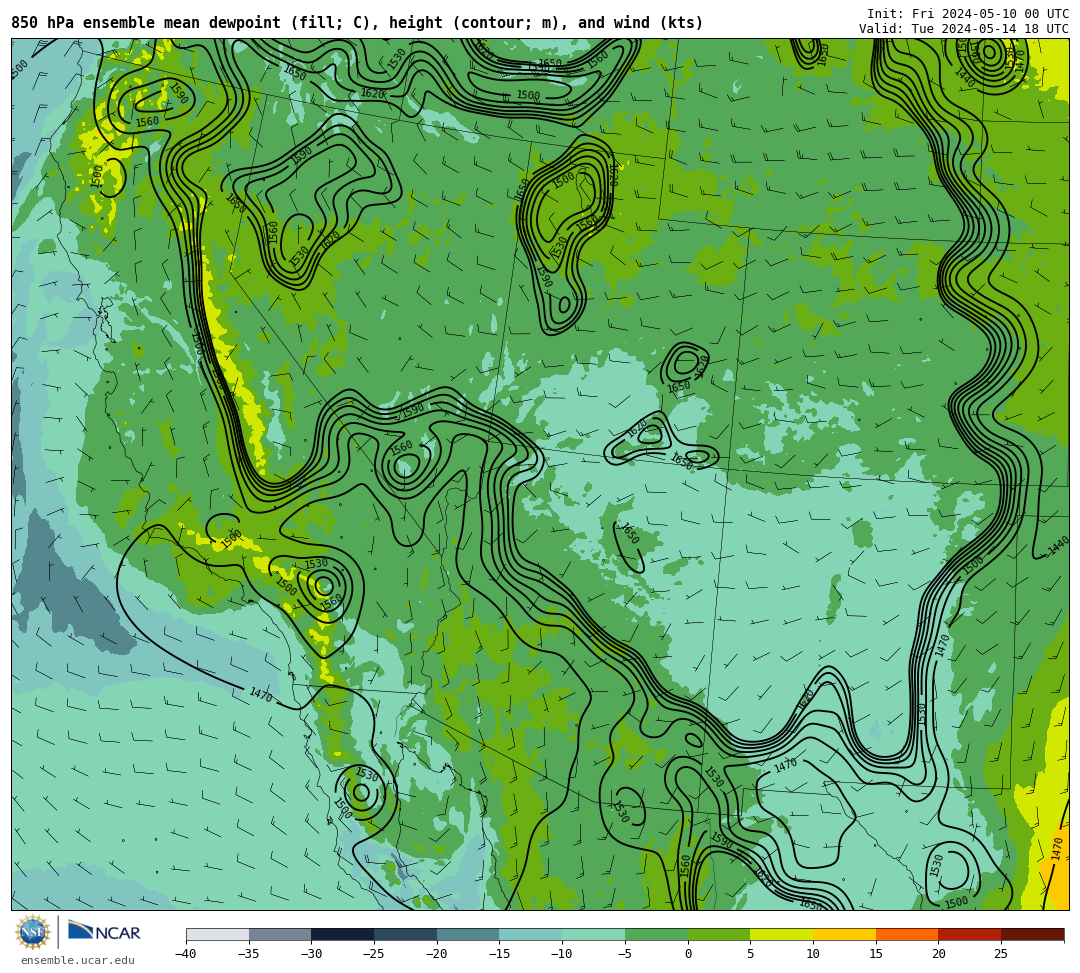Screen dimensions: 1080x973
Task: Click the -15 to -10 colorbar swatch
Action: point(531,934)
